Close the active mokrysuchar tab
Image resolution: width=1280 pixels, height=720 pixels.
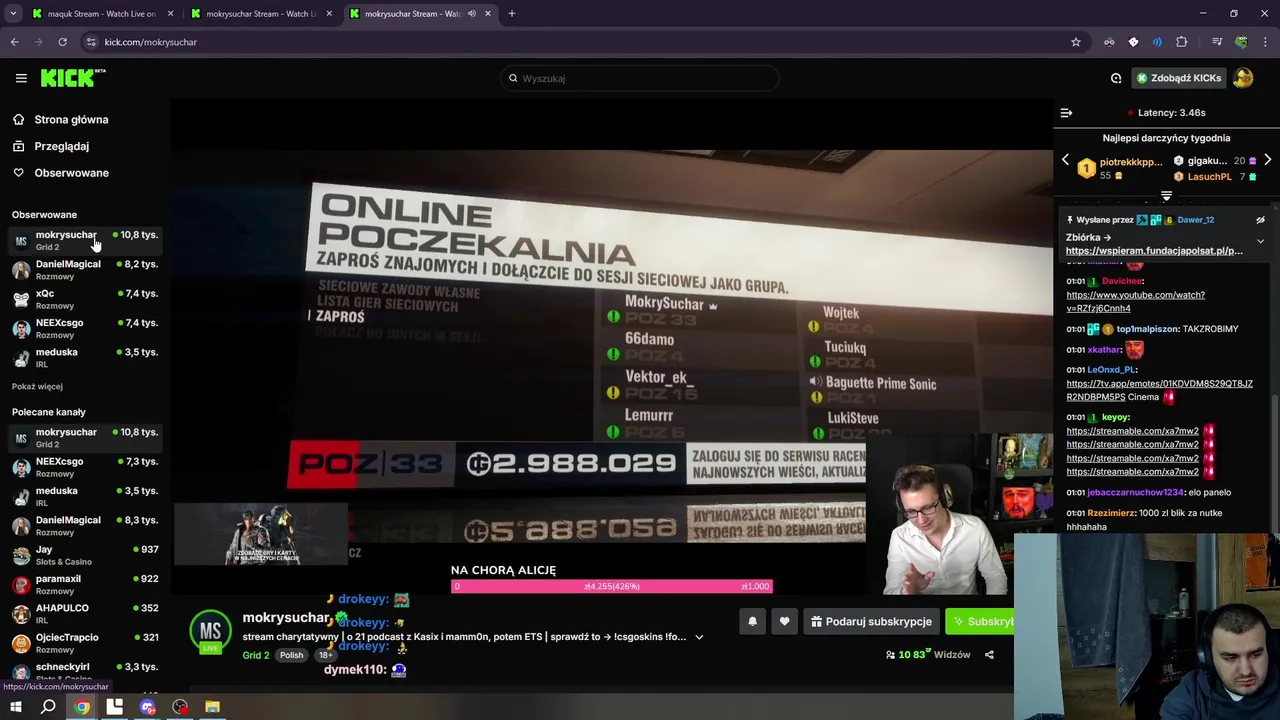pos(488,14)
